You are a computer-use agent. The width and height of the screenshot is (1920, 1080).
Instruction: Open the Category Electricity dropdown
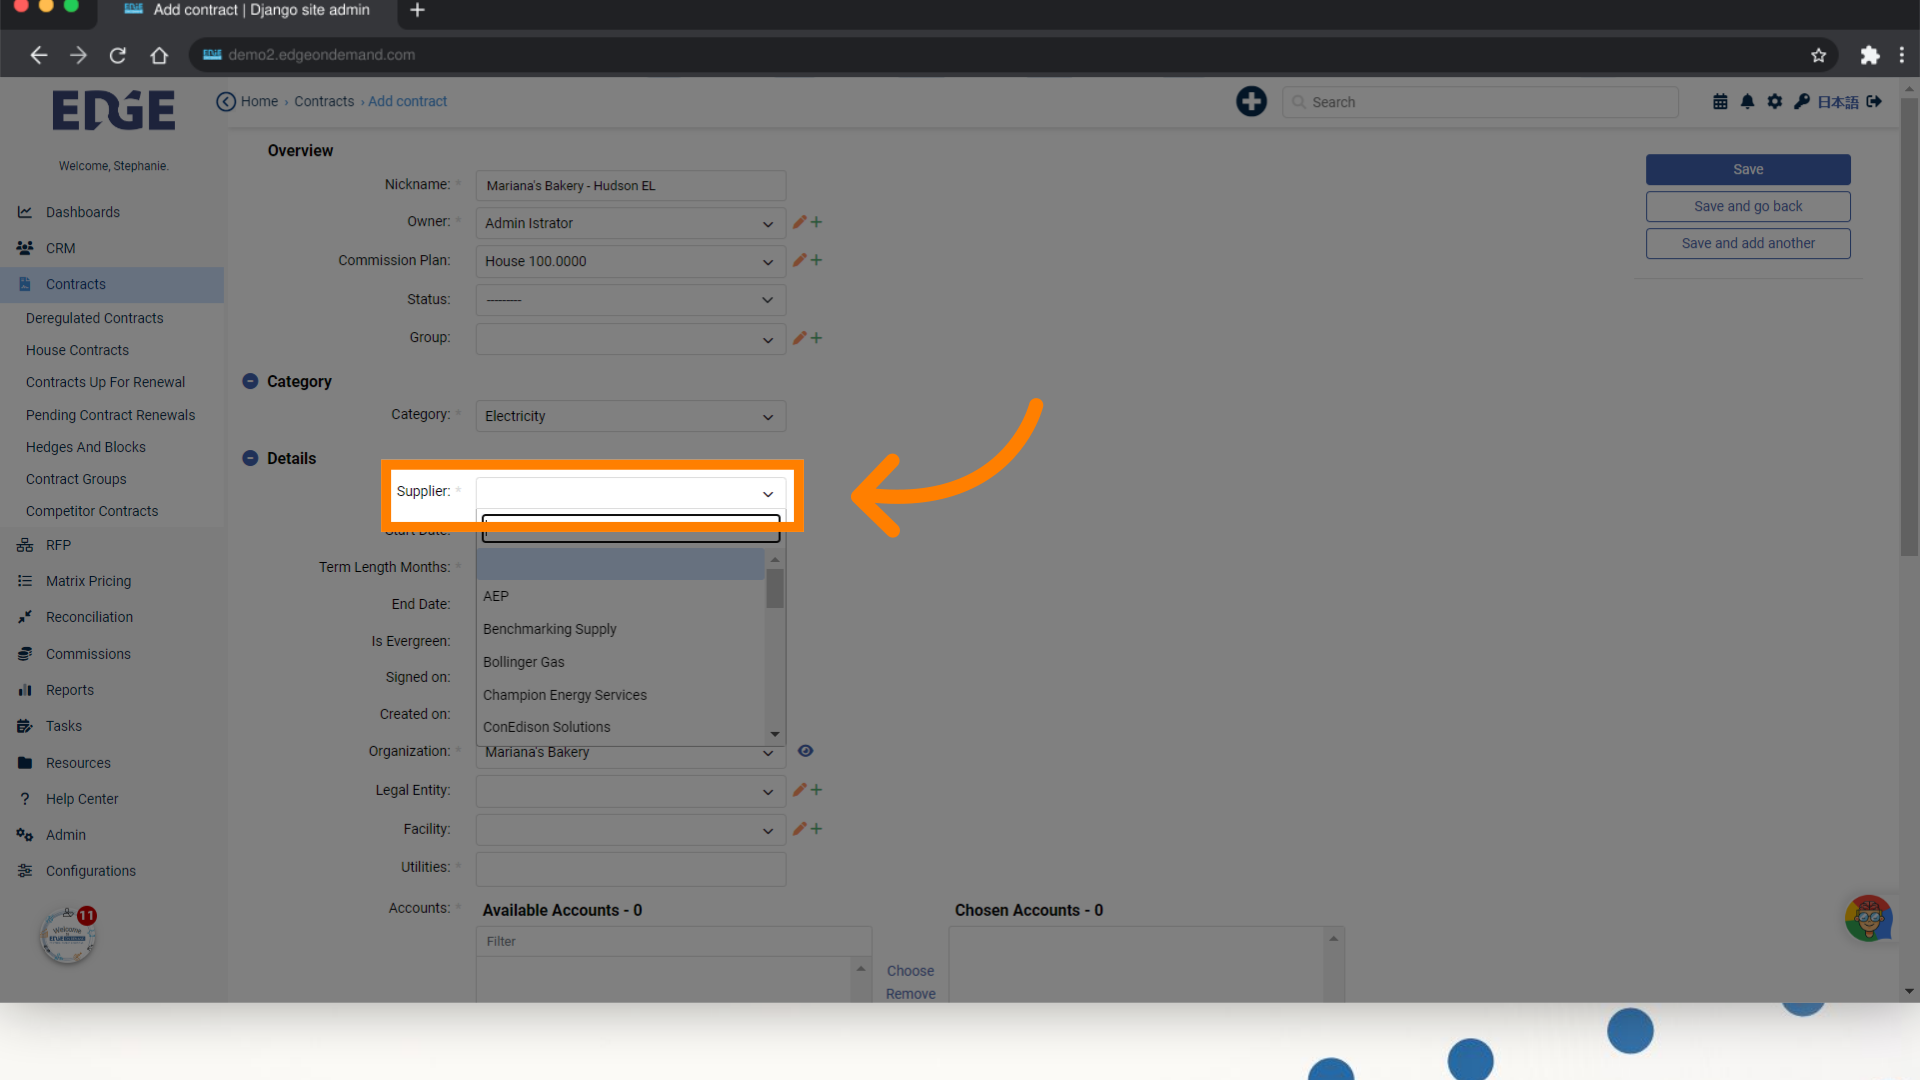tap(630, 416)
